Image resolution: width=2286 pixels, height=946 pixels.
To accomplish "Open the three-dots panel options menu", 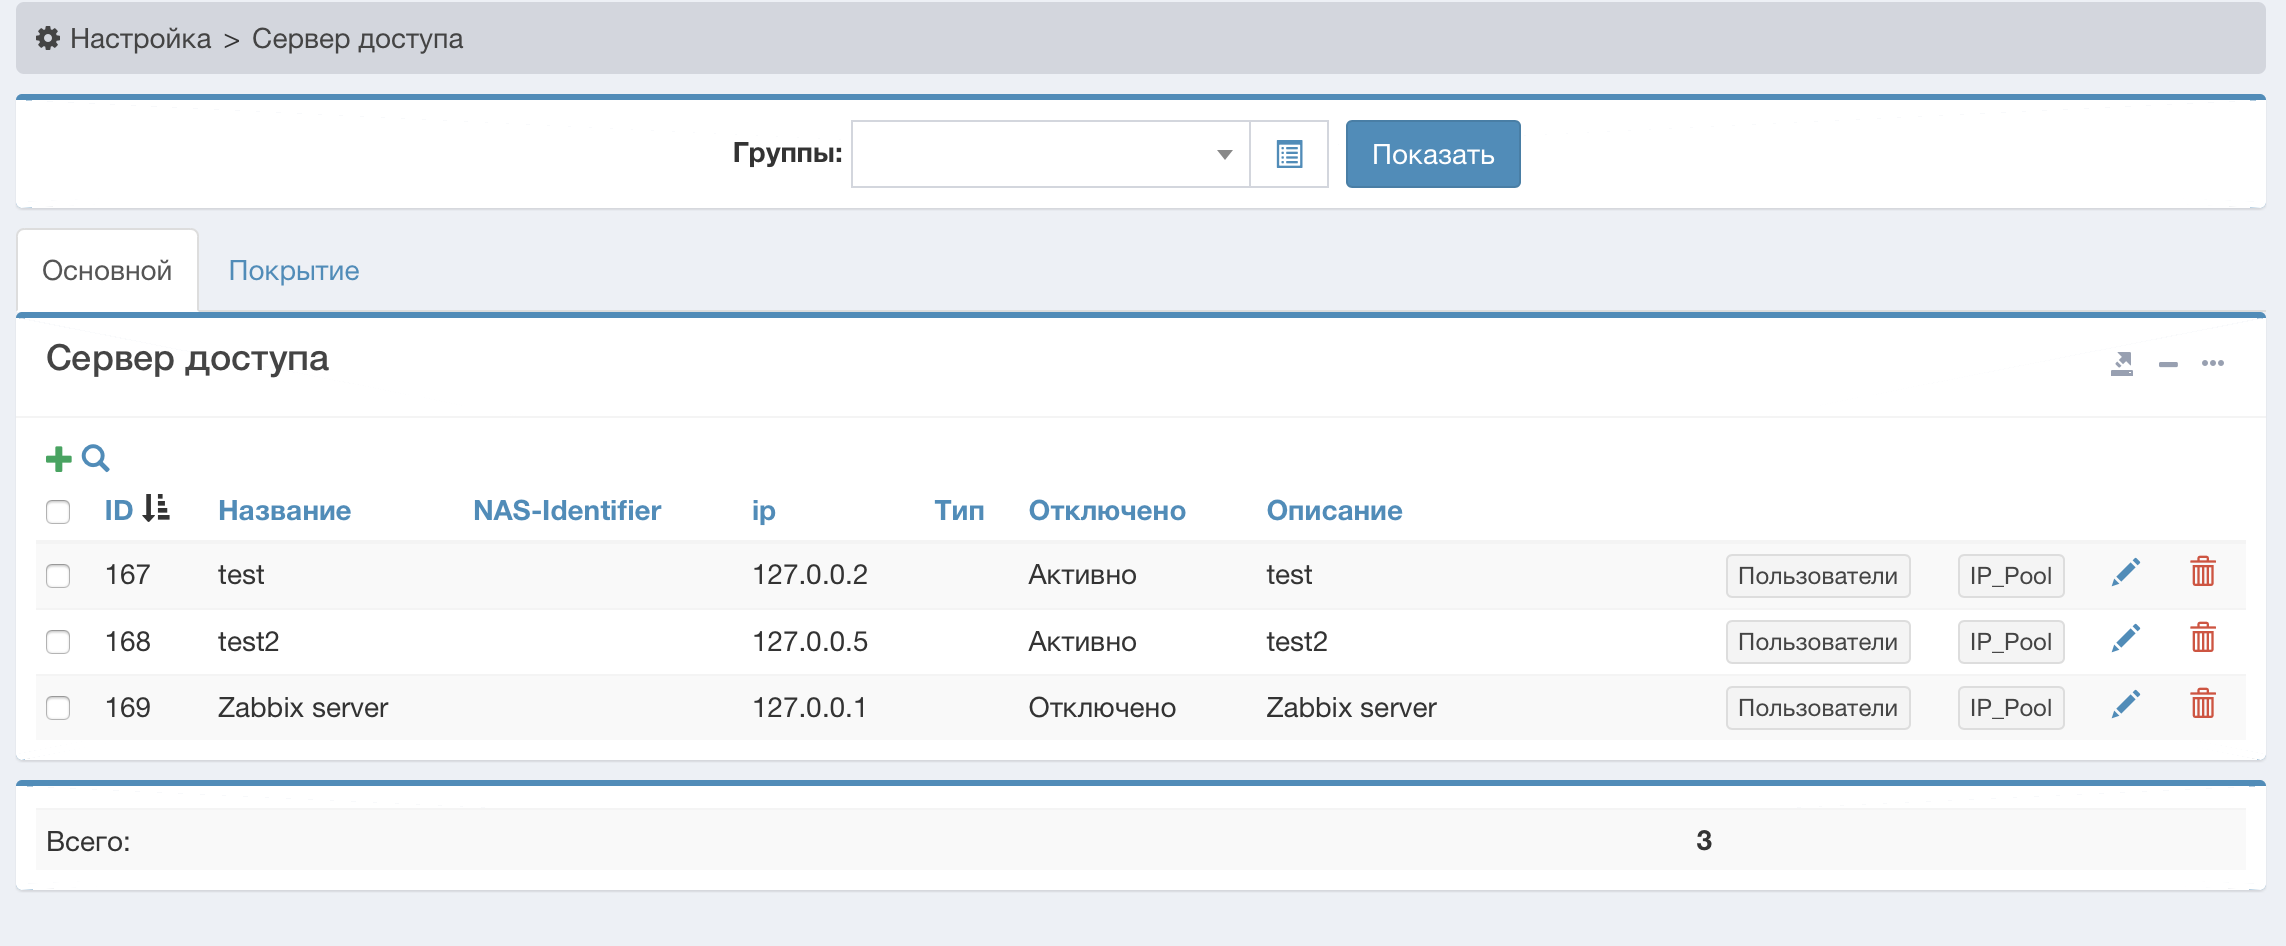I will 2212,364.
